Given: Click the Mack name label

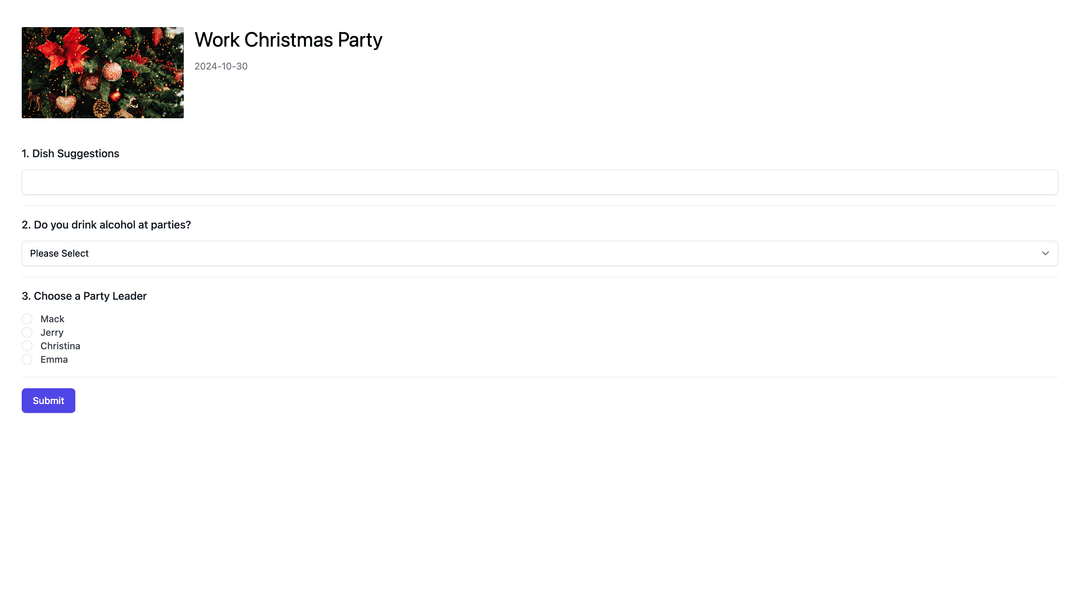Looking at the screenshot, I should pos(52,319).
